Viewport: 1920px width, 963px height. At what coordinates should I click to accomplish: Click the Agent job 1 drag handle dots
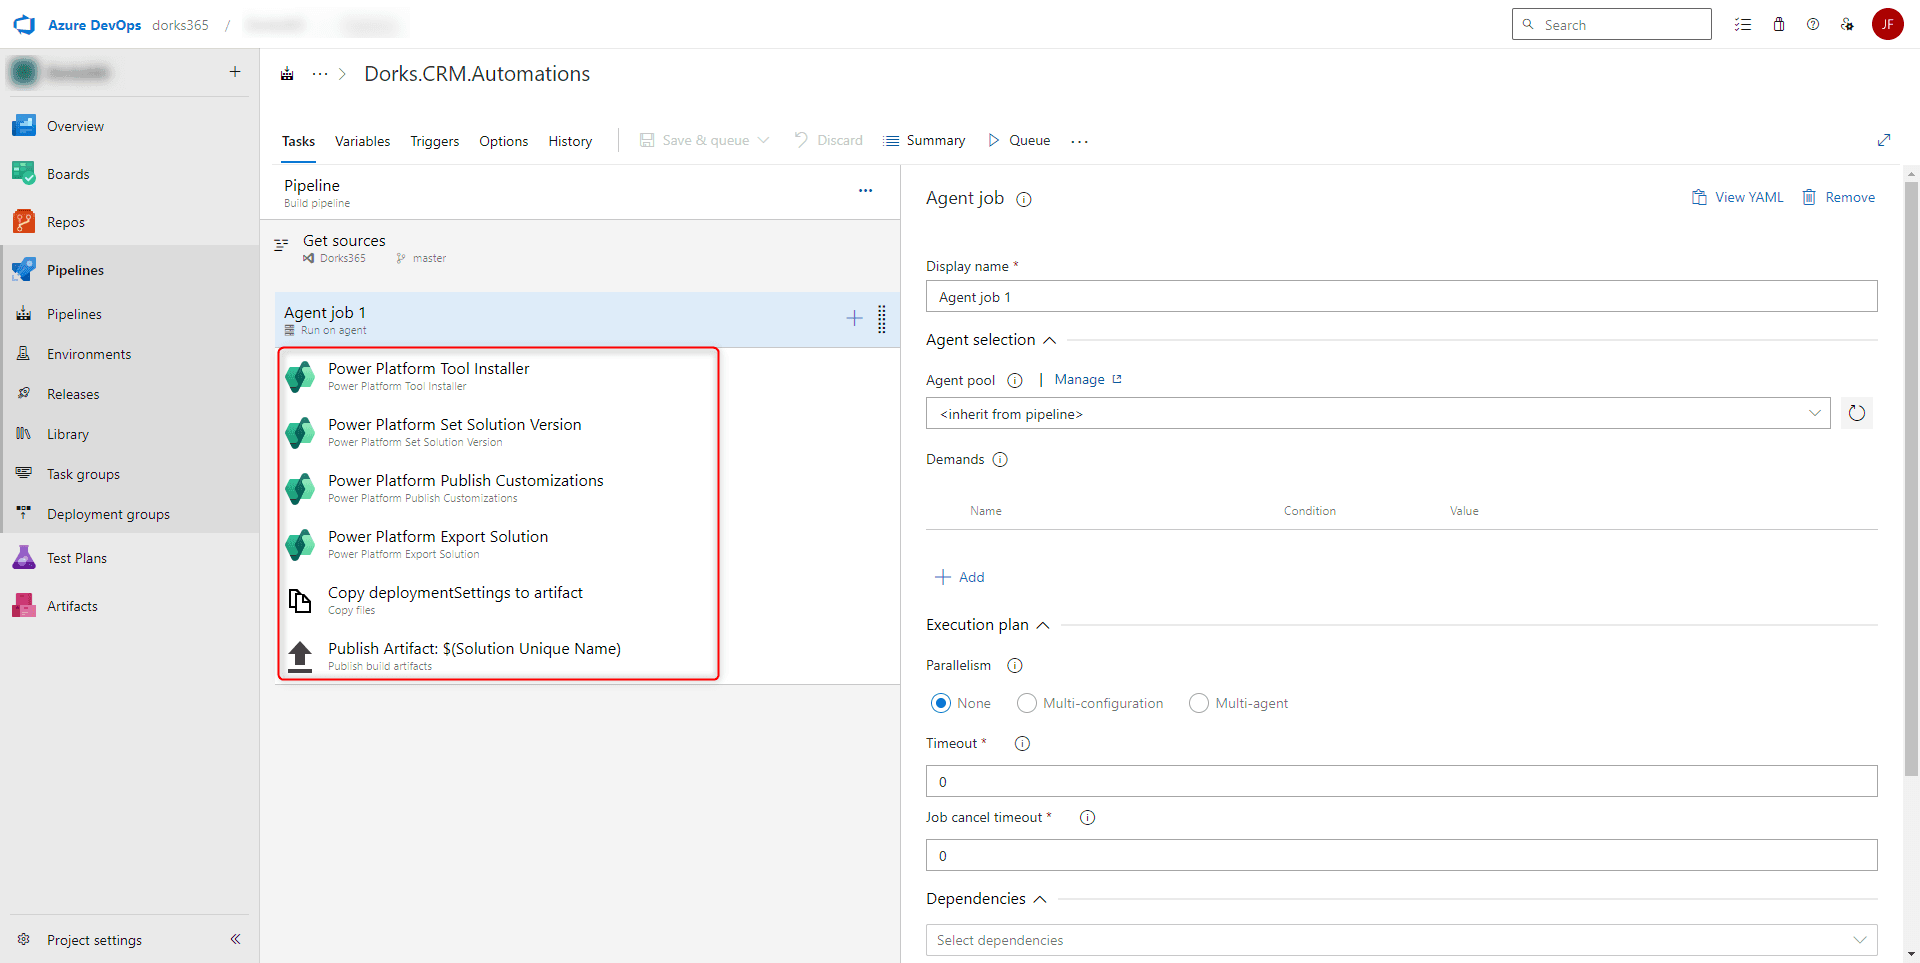[x=881, y=319]
